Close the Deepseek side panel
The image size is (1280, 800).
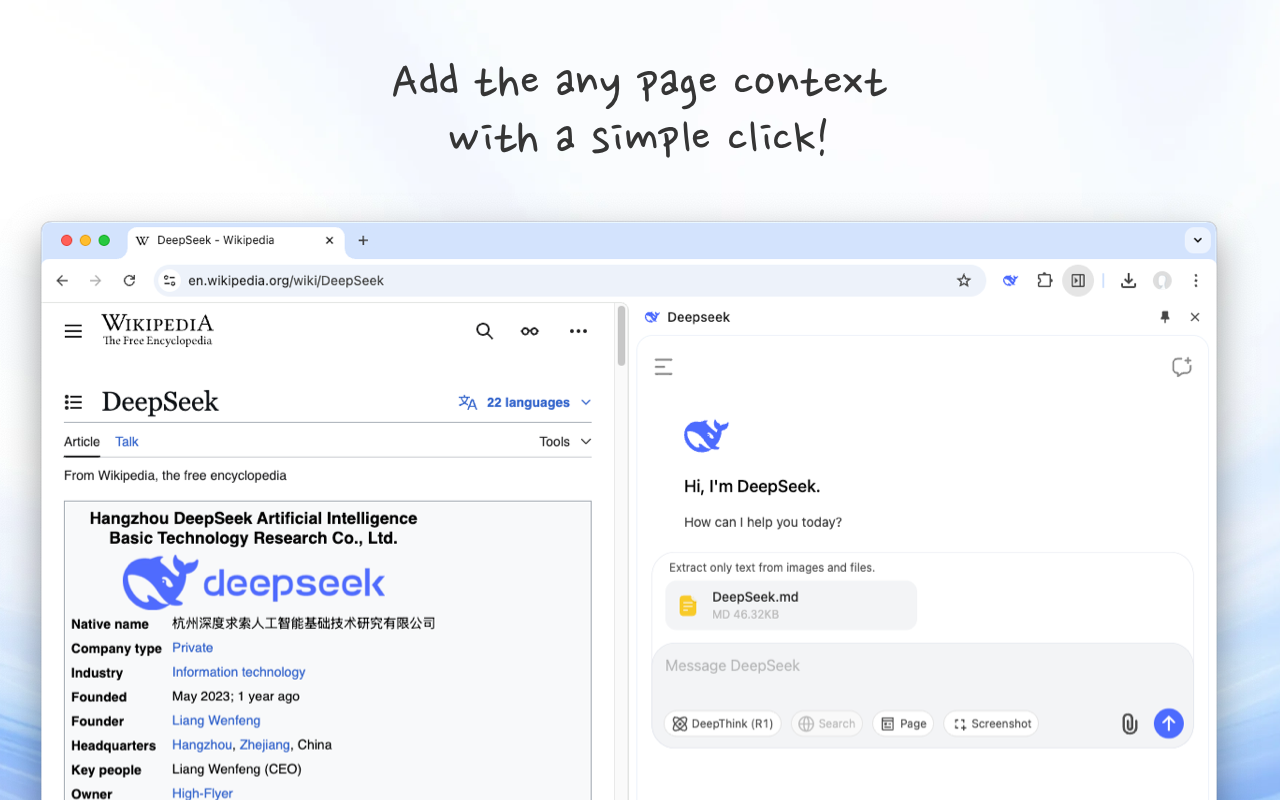[x=1194, y=317]
